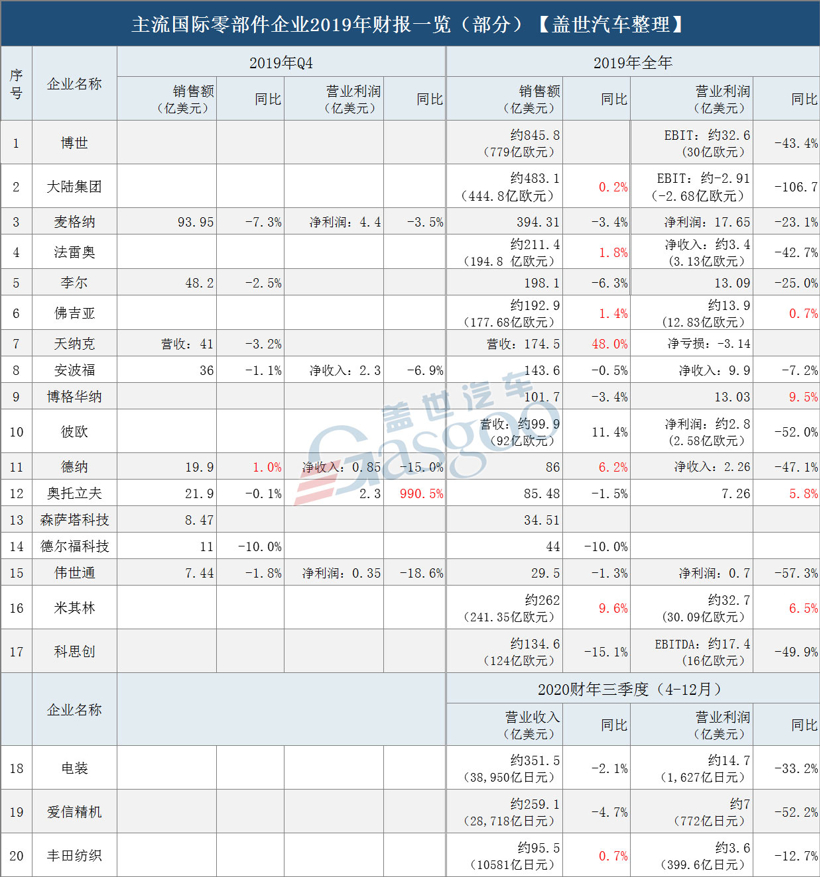Click company name '奥托立夫'
The height and width of the screenshot is (877, 820).
(x=74, y=493)
